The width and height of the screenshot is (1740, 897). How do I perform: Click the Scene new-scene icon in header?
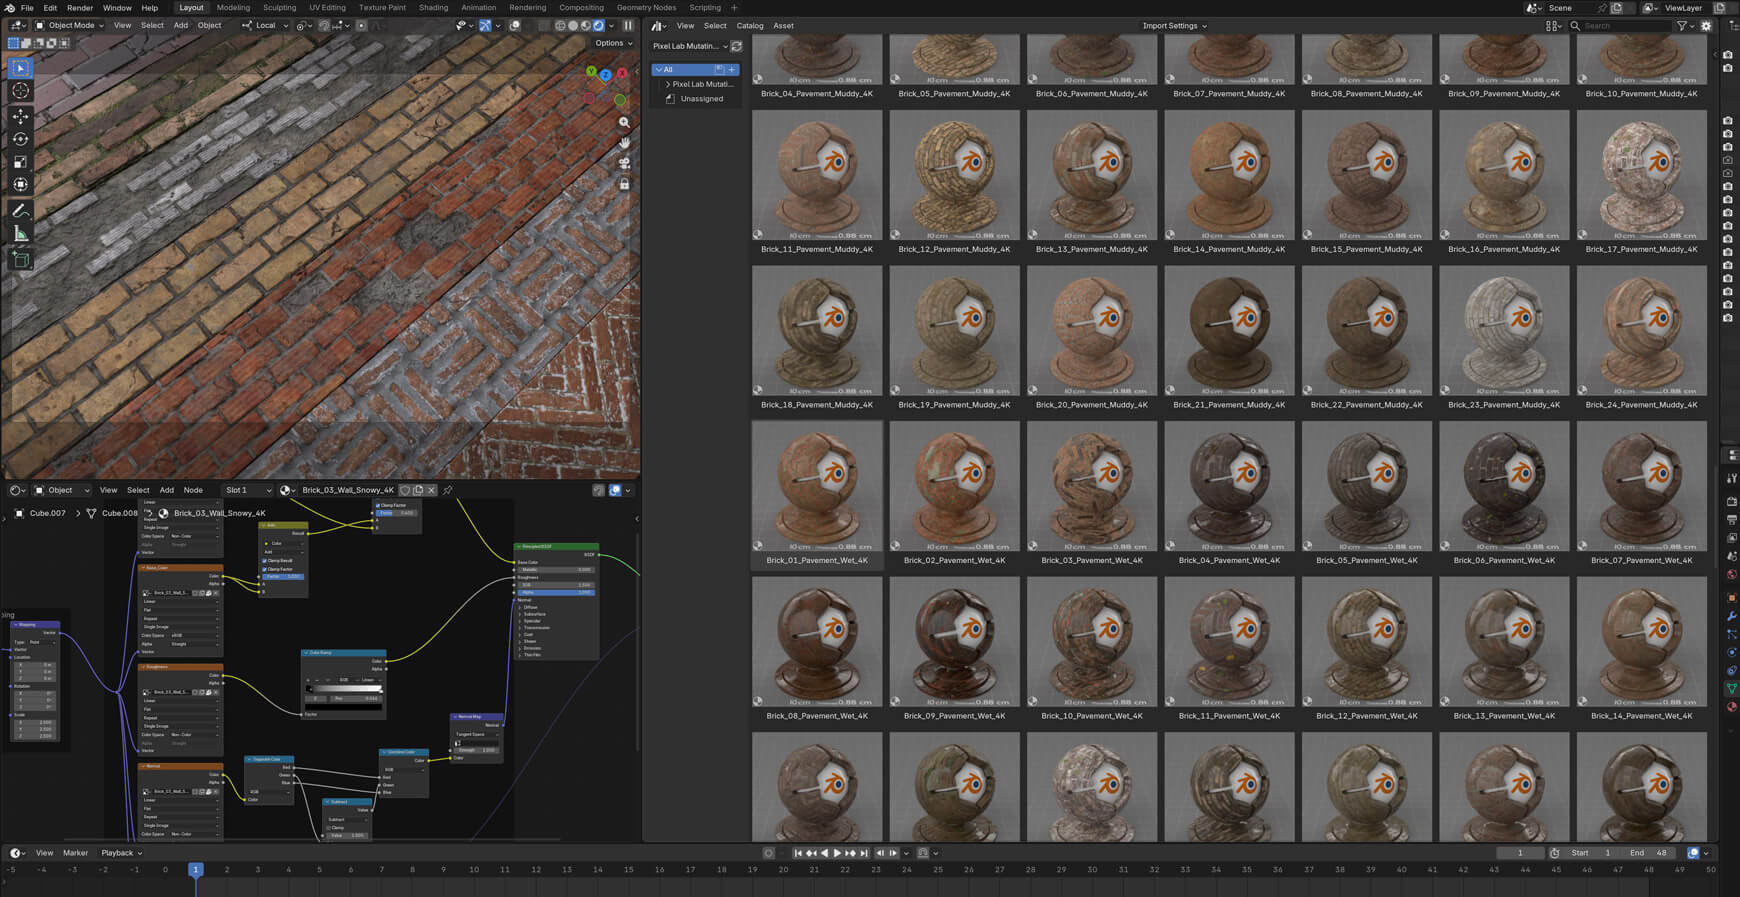(x=1617, y=8)
